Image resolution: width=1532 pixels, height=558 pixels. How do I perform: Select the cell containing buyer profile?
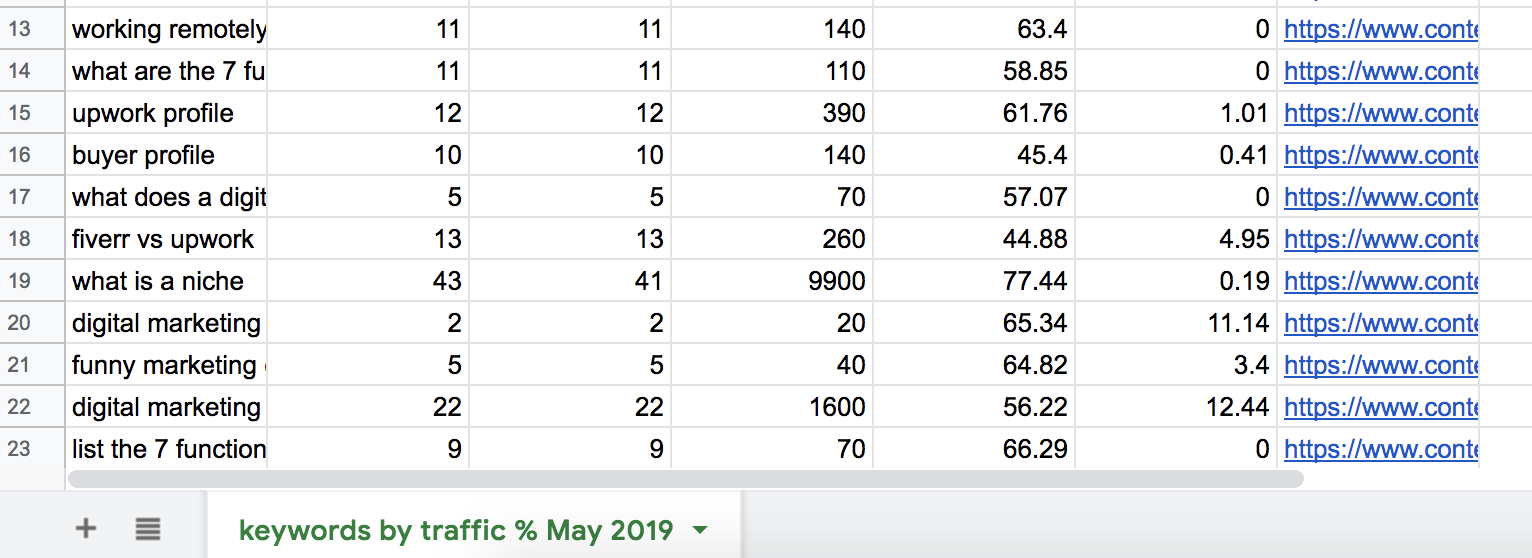point(167,155)
